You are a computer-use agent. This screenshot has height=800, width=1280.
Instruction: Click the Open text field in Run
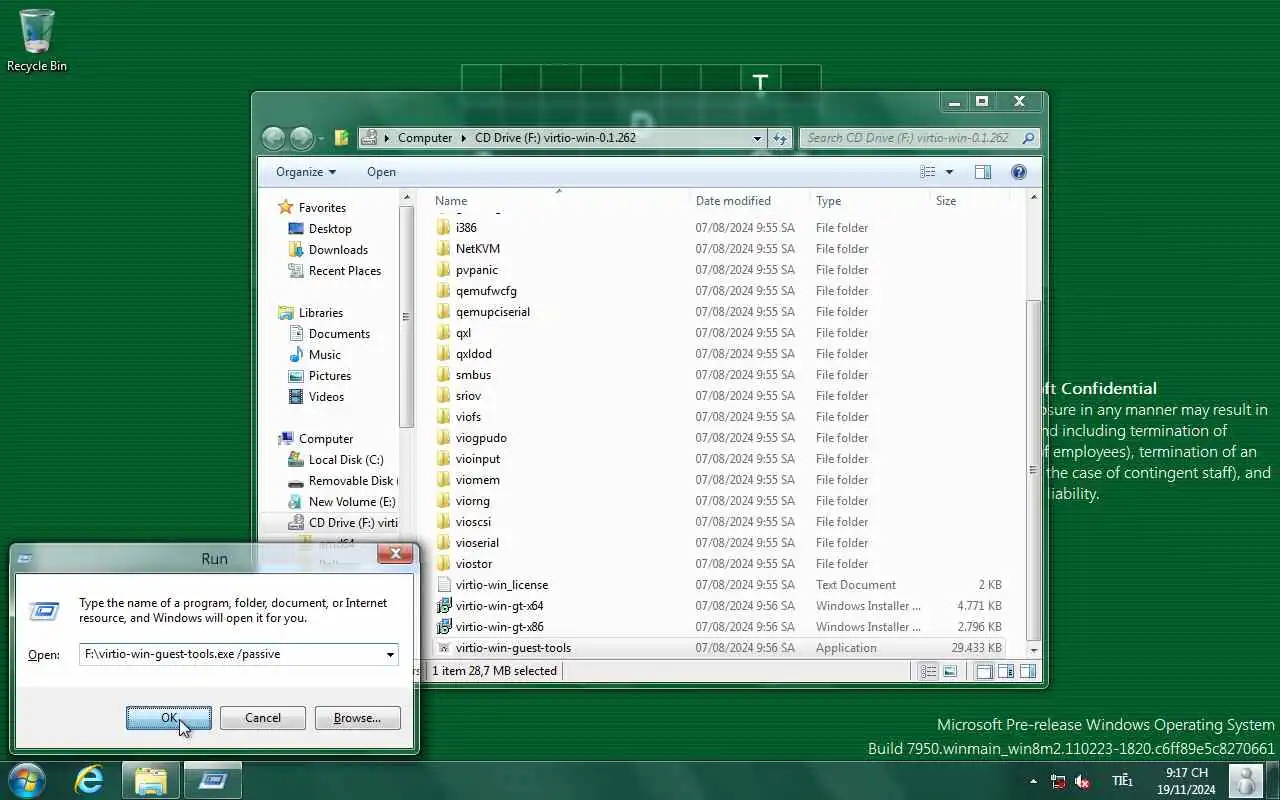tap(231, 655)
